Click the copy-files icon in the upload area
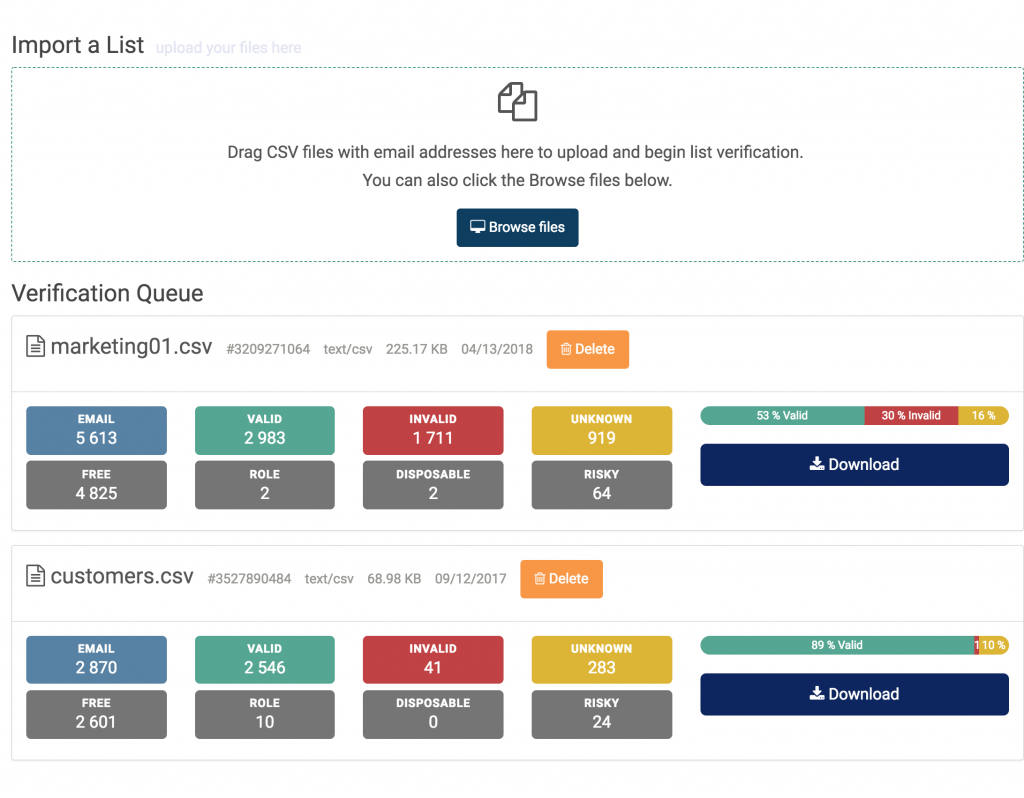 coord(517,102)
